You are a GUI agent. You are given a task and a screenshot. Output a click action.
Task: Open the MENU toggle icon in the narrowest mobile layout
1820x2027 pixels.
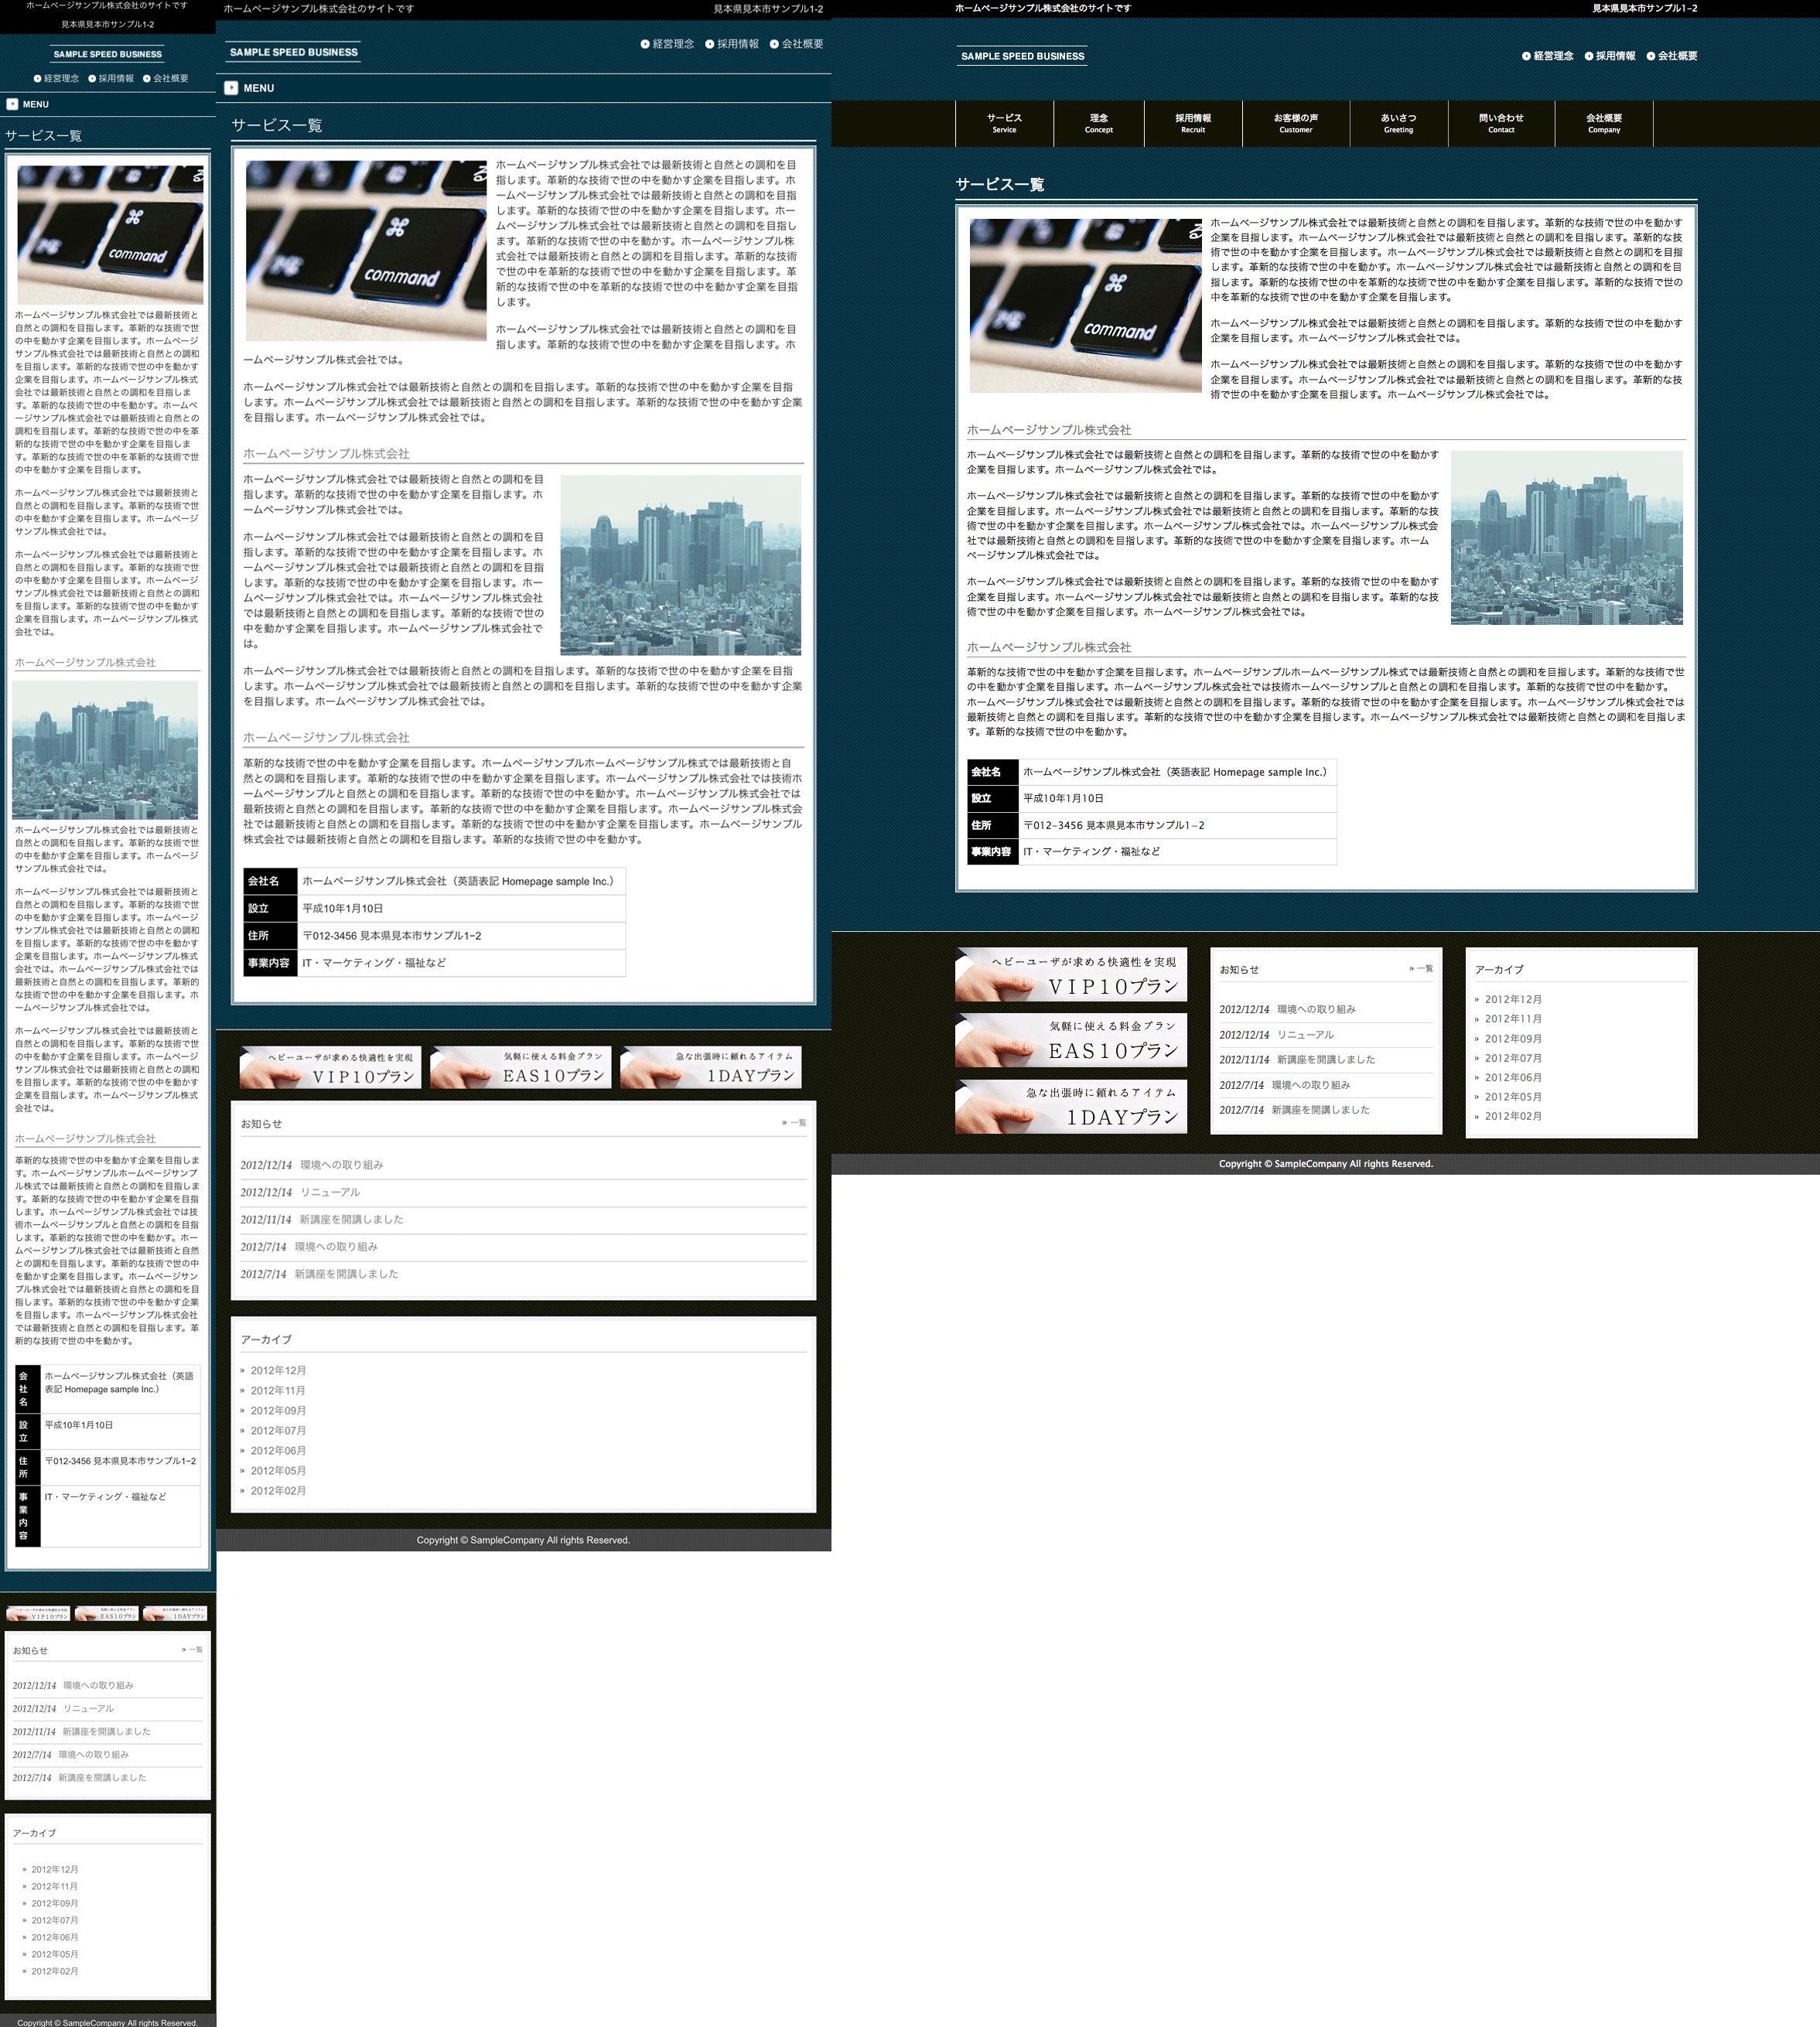12,104
